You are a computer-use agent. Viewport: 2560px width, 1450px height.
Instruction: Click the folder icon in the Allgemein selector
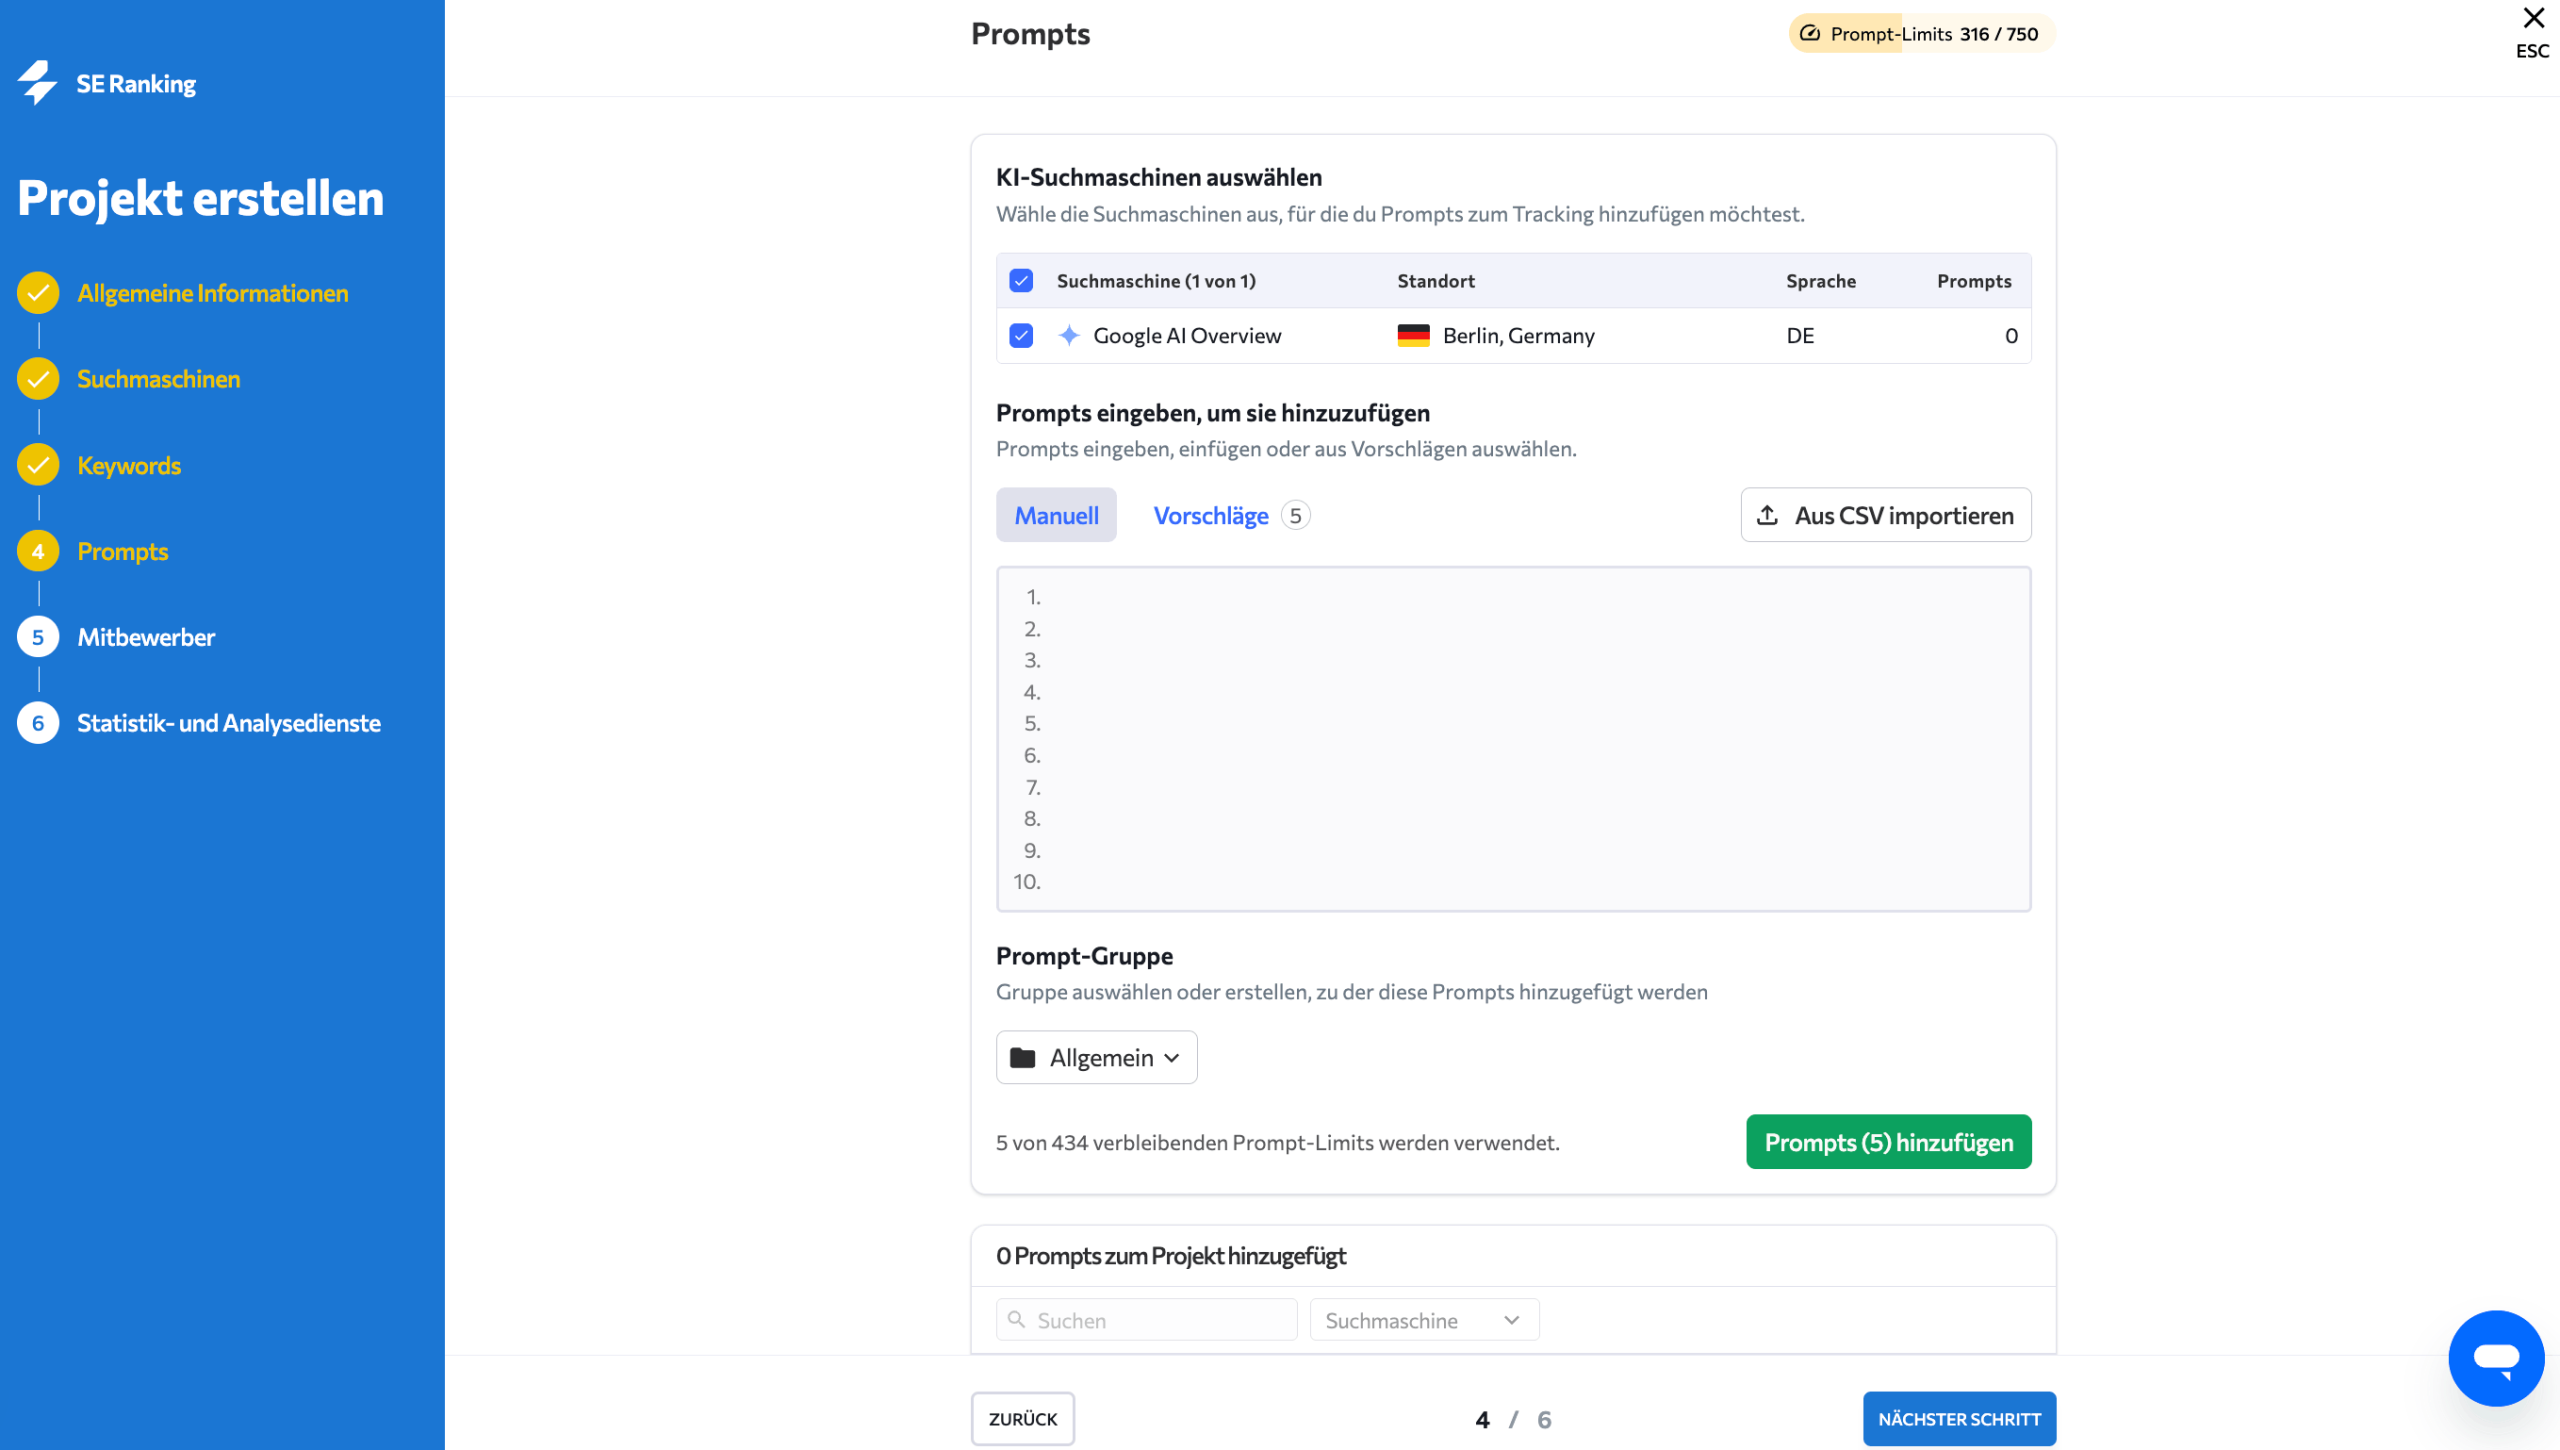(x=1022, y=1058)
